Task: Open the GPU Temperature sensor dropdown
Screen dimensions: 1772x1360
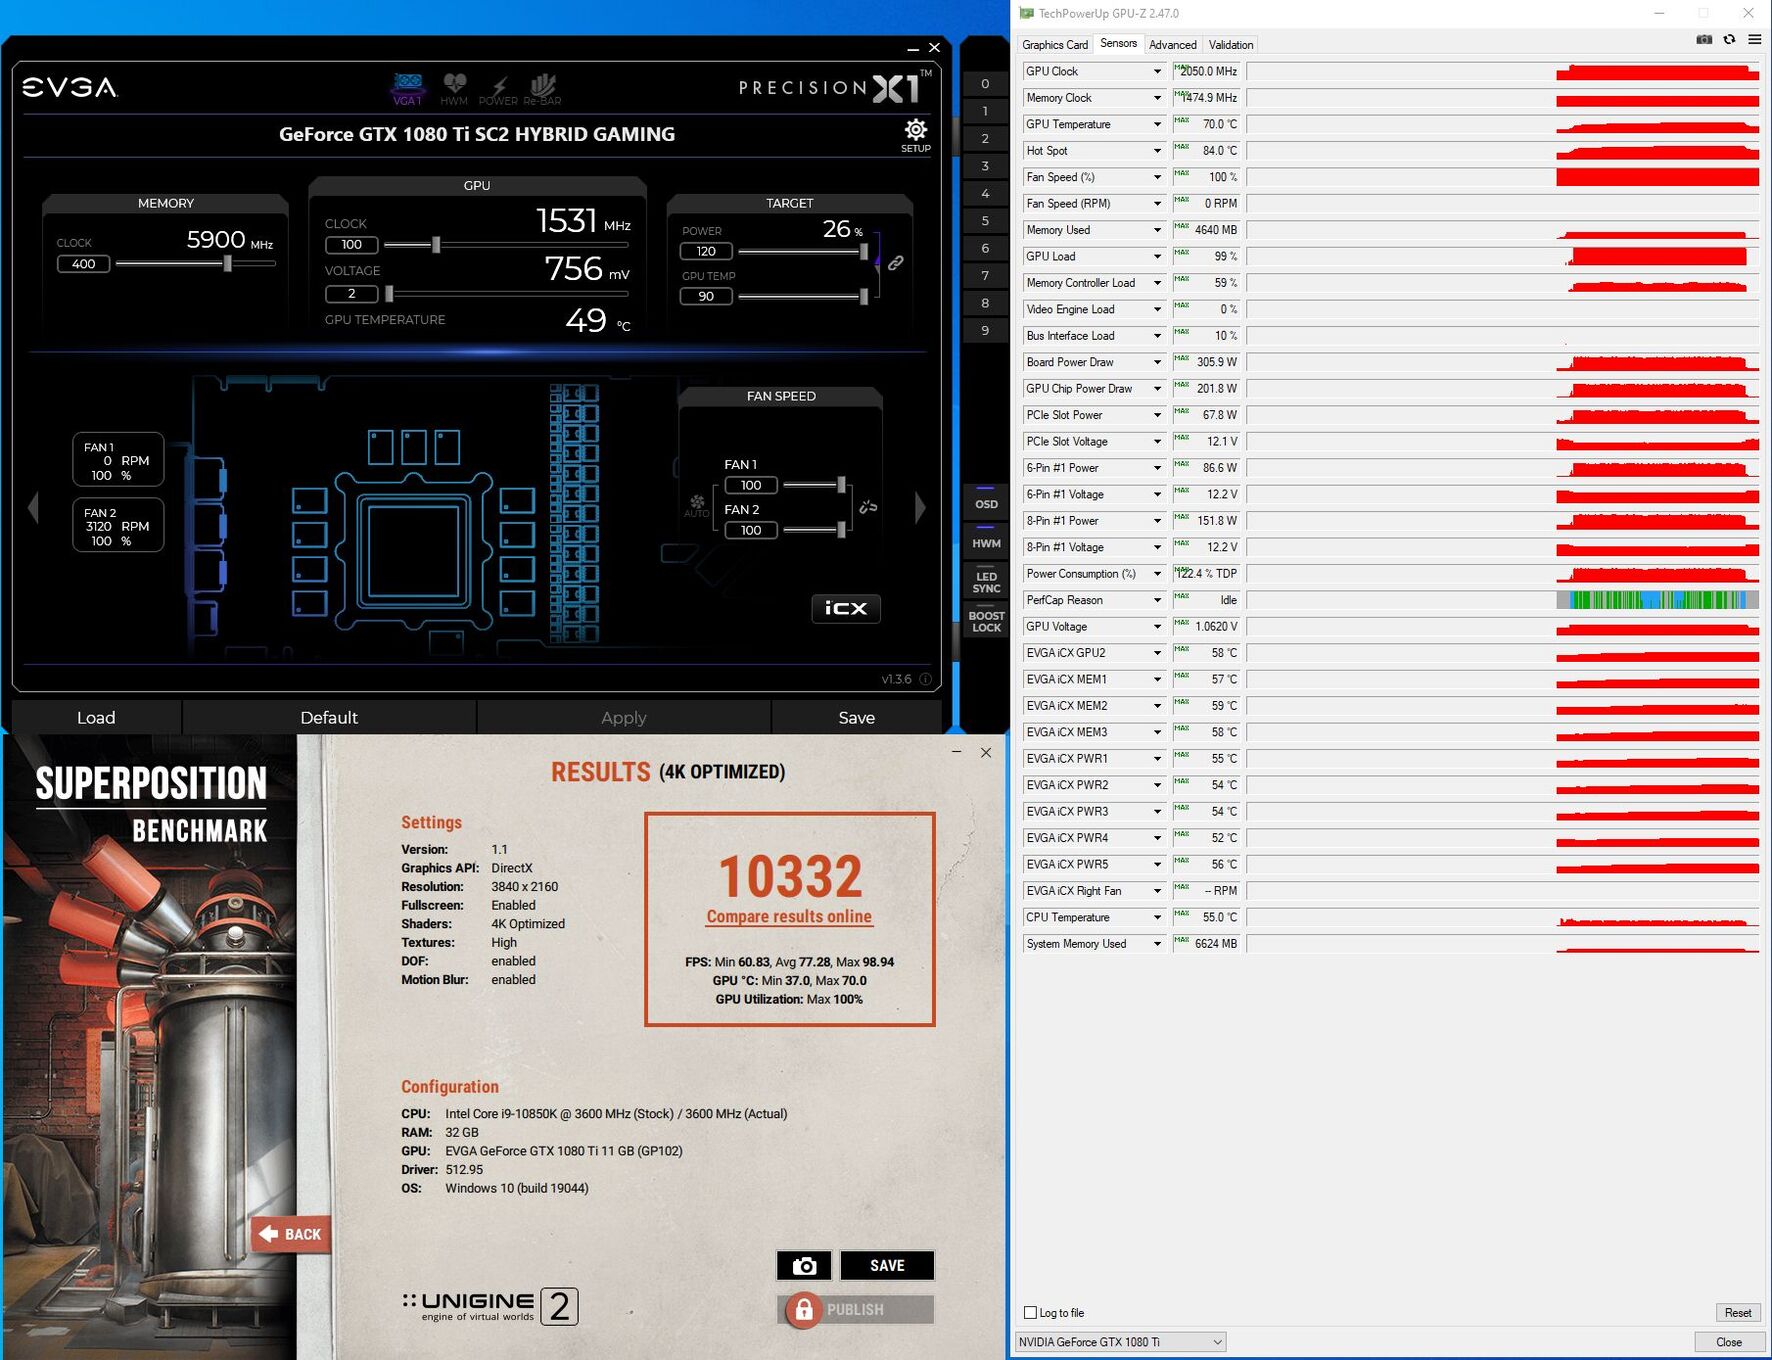Action: [x=1157, y=124]
